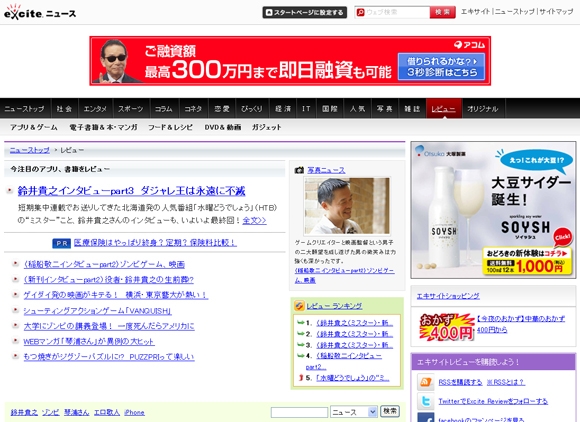Open the エンタメ nav tab
Screen dimensions: 580x422
[95, 109]
